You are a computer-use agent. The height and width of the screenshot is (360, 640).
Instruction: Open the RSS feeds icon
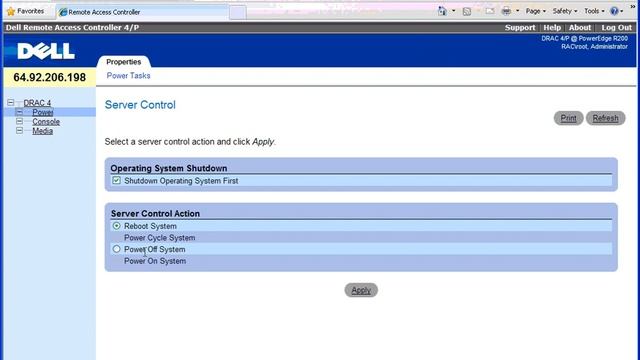click(467, 11)
